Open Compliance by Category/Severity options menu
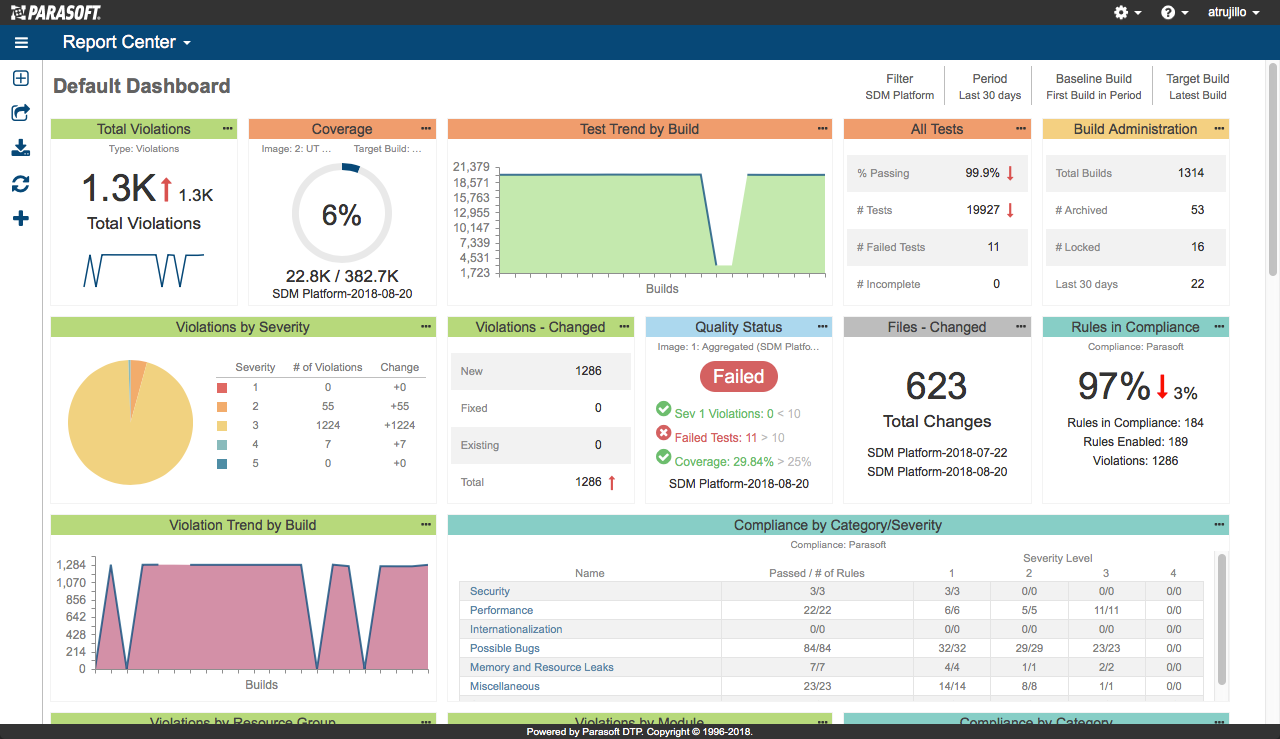The width and height of the screenshot is (1280, 739). point(1219,524)
